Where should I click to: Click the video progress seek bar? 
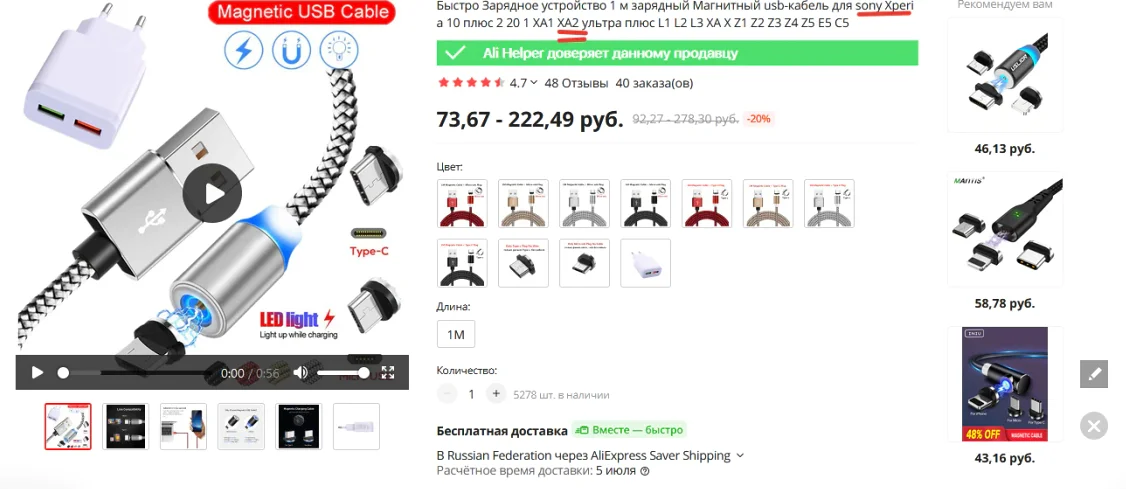click(136, 373)
